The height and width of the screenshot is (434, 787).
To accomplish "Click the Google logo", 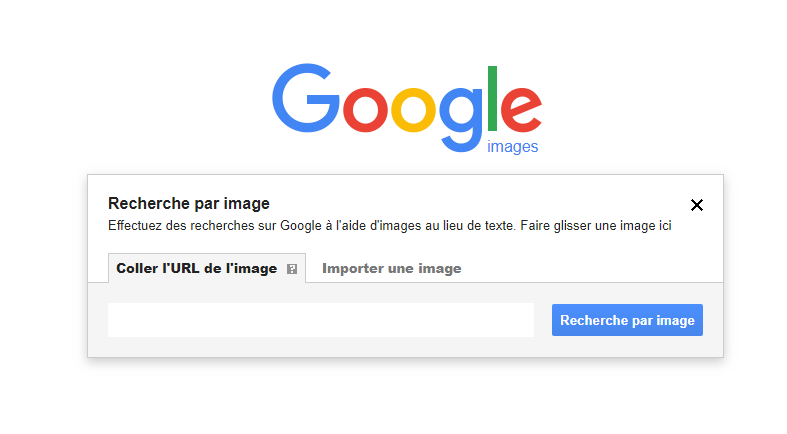I will point(406,105).
